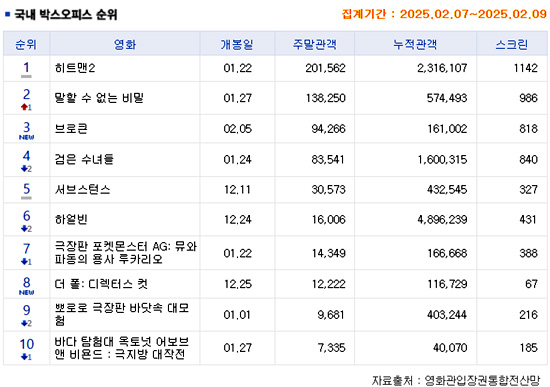Click the weekend audience value 94,266
The image size is (550, 387).
(328, 129)
